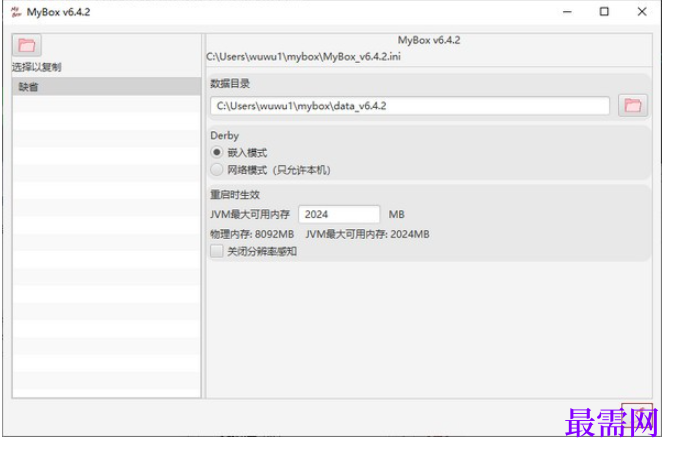Click the MyBox app icon in title bar
This screenshot has height=454, width=677.
[16, 12]
